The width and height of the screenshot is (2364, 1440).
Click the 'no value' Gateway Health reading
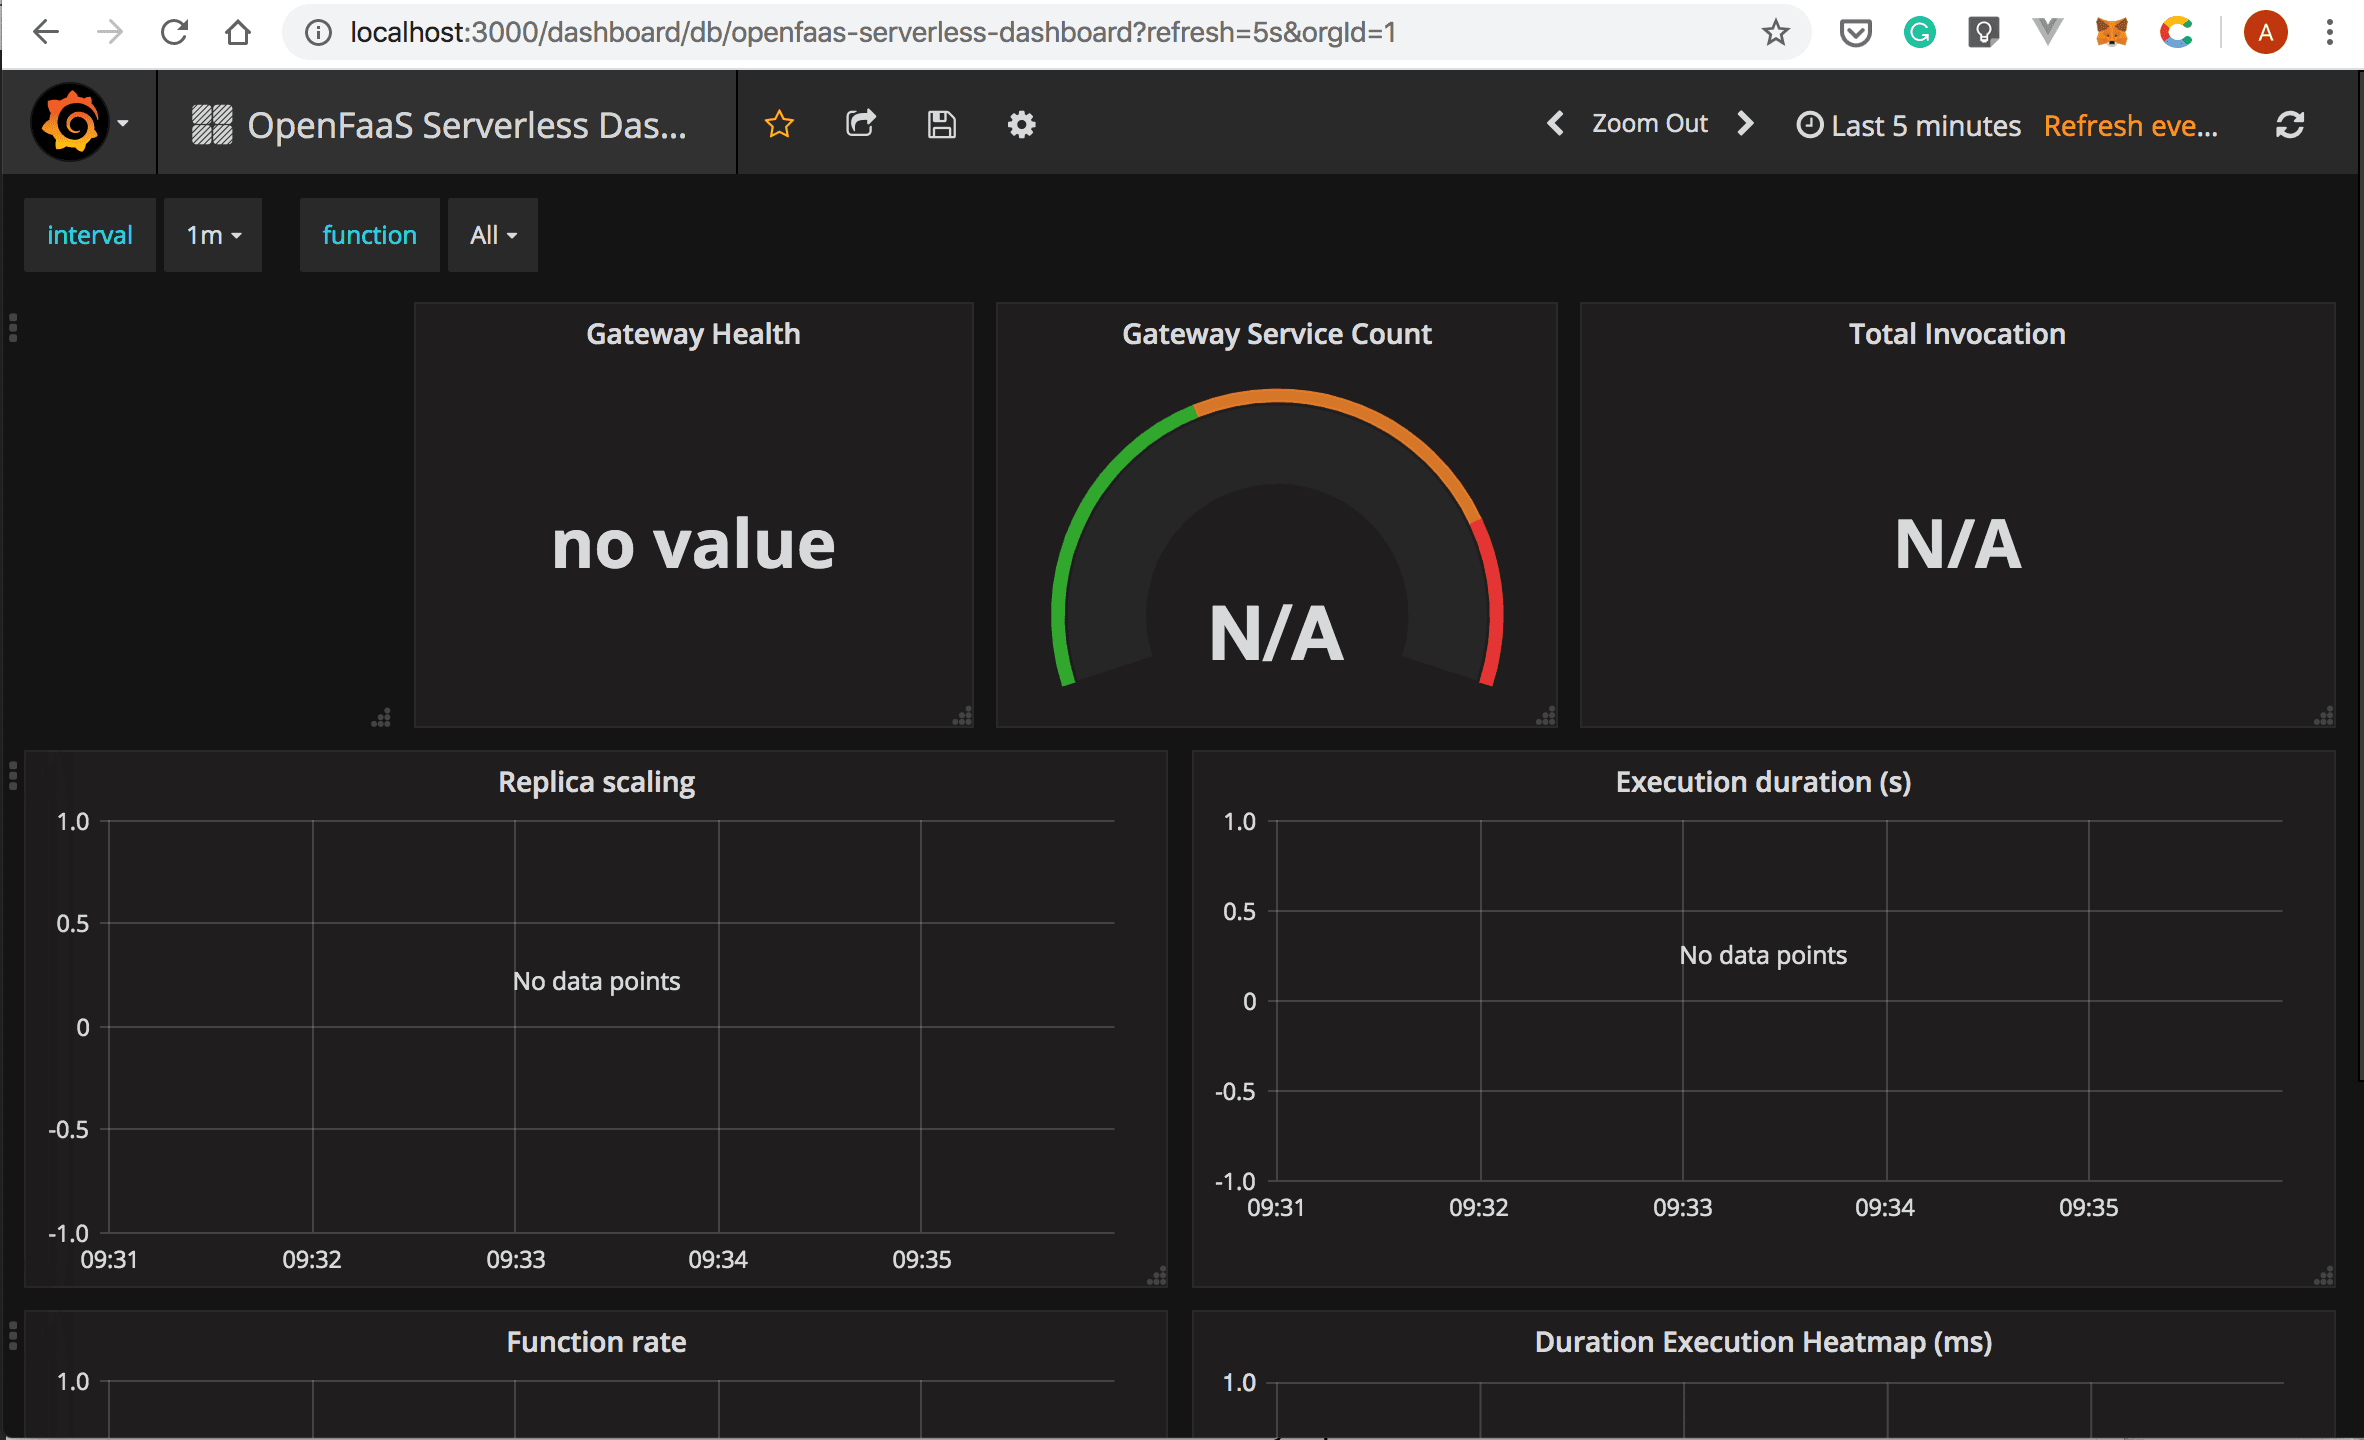tap(693, 545)
